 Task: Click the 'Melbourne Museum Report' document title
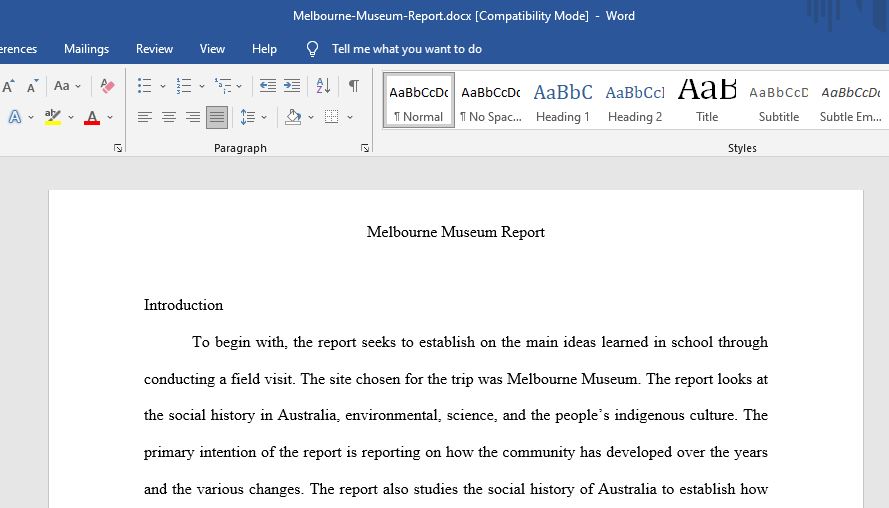click(456, 232)
